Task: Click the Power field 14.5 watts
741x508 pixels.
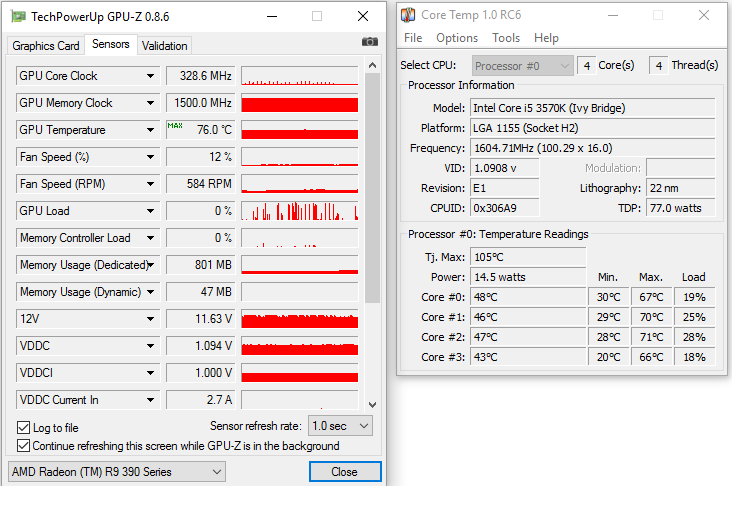Action: (528, 277)
